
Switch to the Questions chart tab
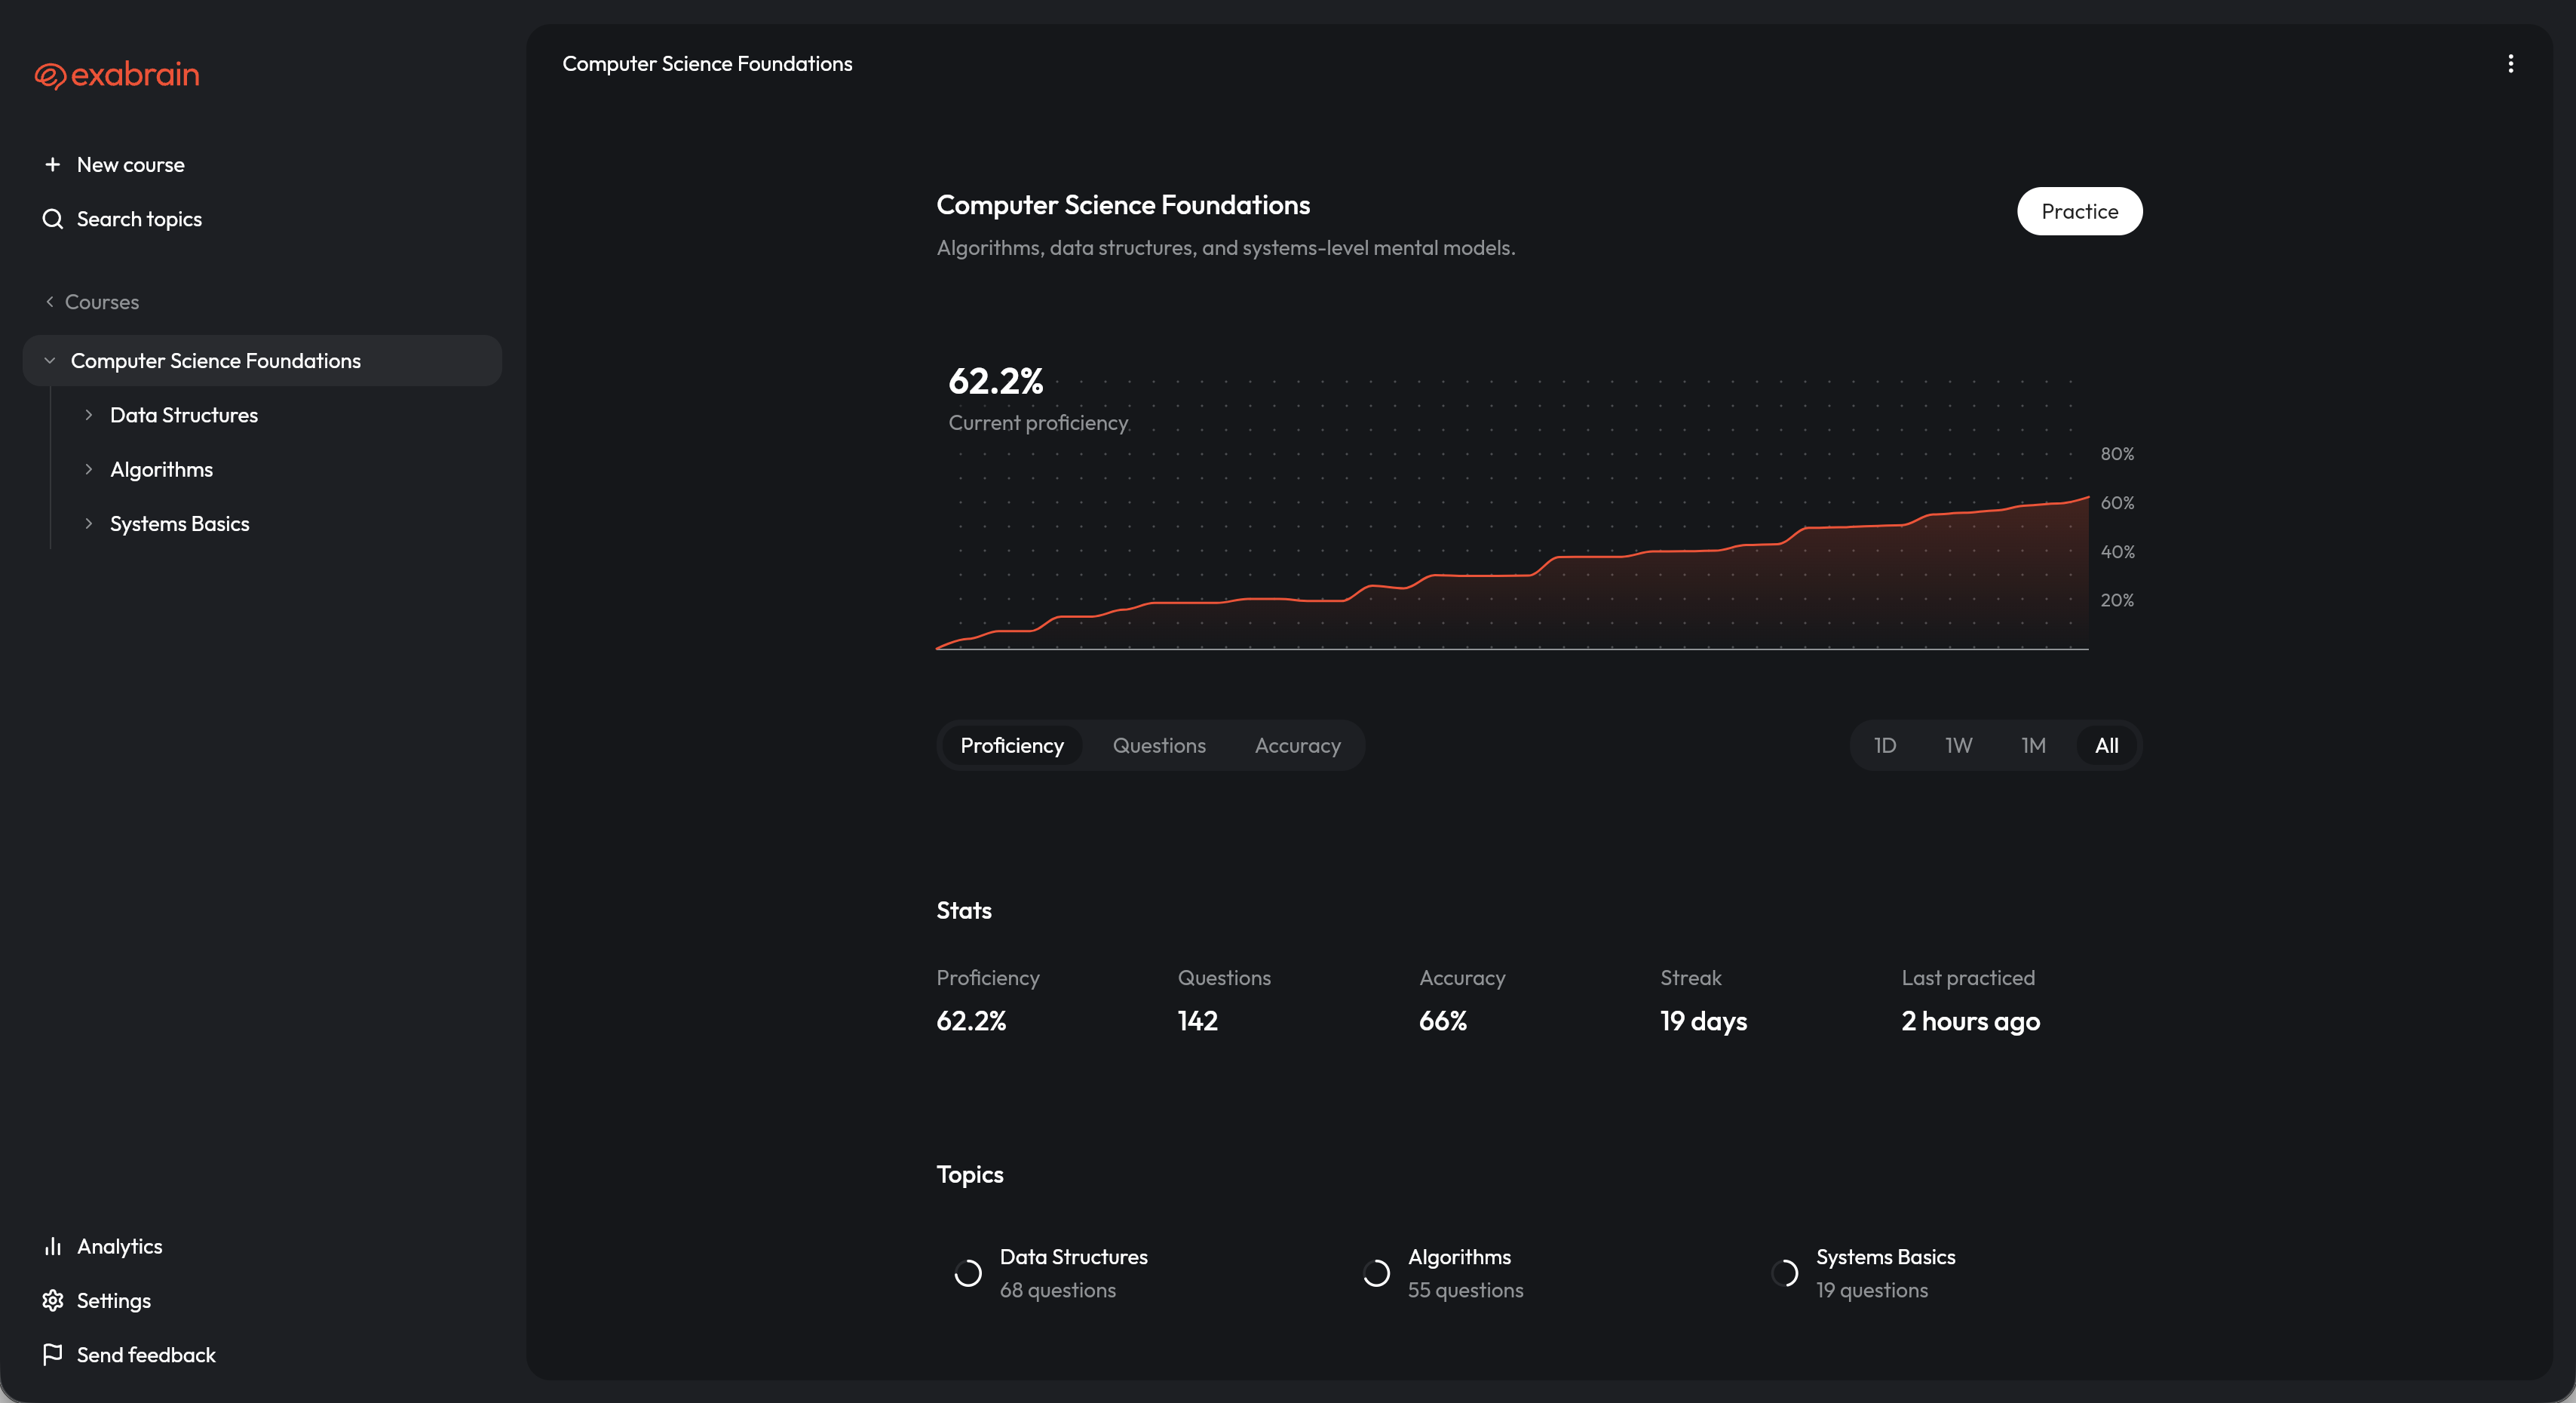(x=1159, y=746)
